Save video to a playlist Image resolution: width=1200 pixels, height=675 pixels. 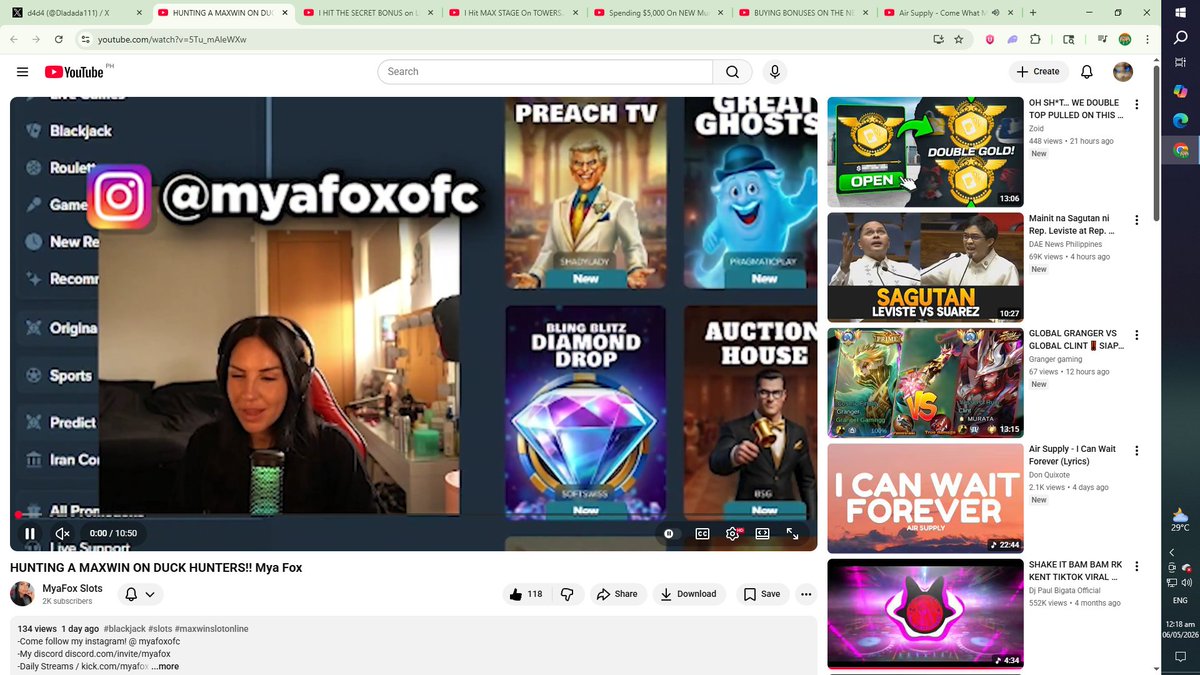pyautogui.click(x=761, y=594)
